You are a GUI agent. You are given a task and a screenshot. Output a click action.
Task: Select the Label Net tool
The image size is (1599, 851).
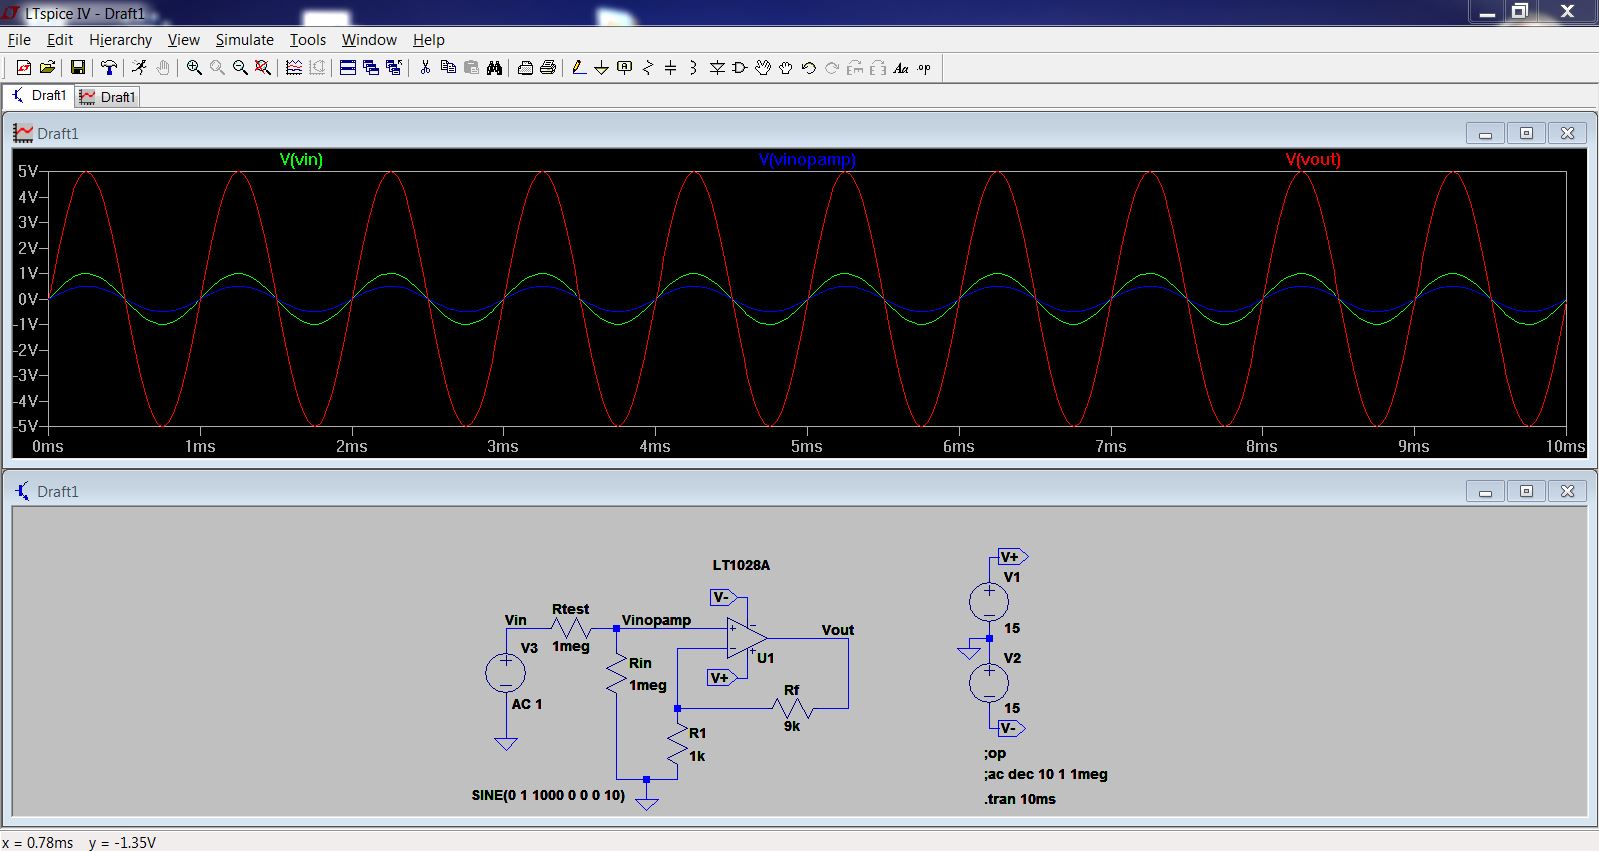pos(625,68)
